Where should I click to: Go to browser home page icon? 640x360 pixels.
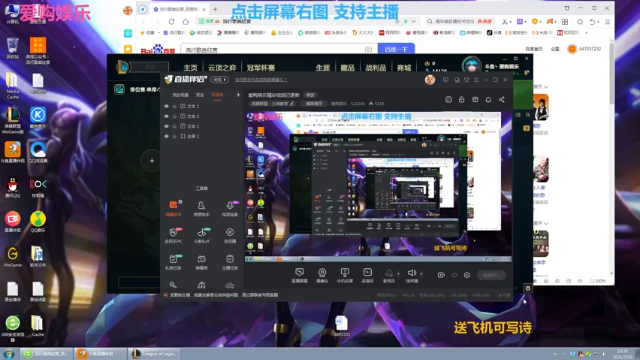point(186,22)
